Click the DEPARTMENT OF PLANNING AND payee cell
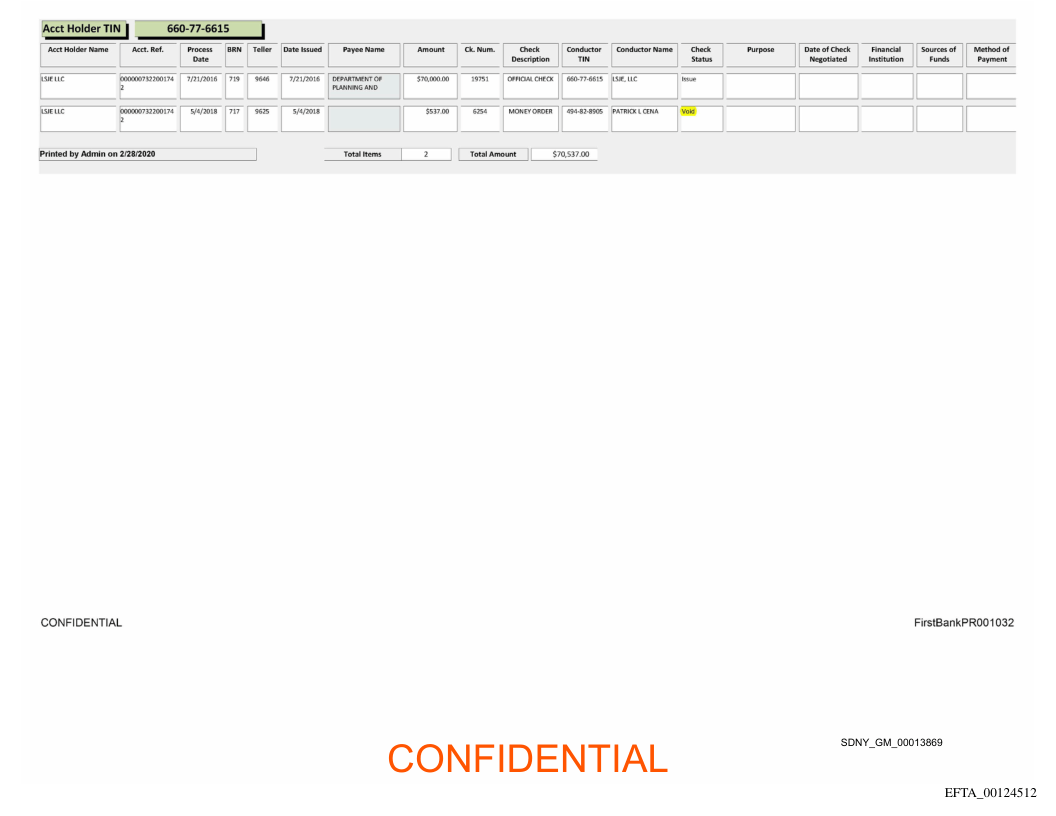The image size is (1056, 816). pyautogui.click(x=363, y=83)
